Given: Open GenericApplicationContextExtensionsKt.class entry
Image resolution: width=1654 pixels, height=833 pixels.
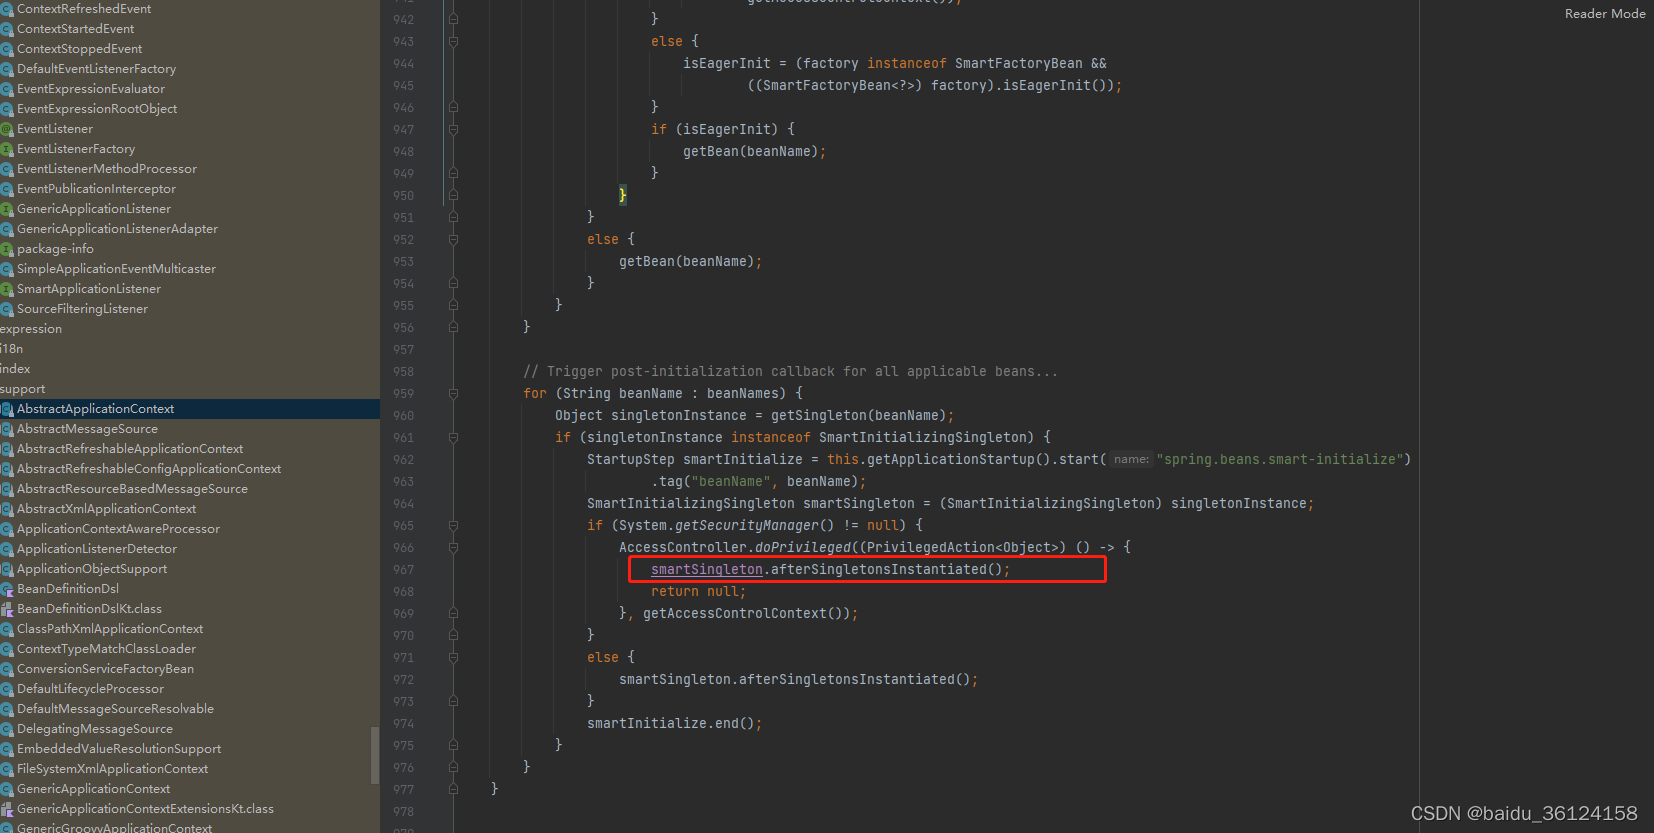Looking at the screenshot, I should [x=145, y=809].
